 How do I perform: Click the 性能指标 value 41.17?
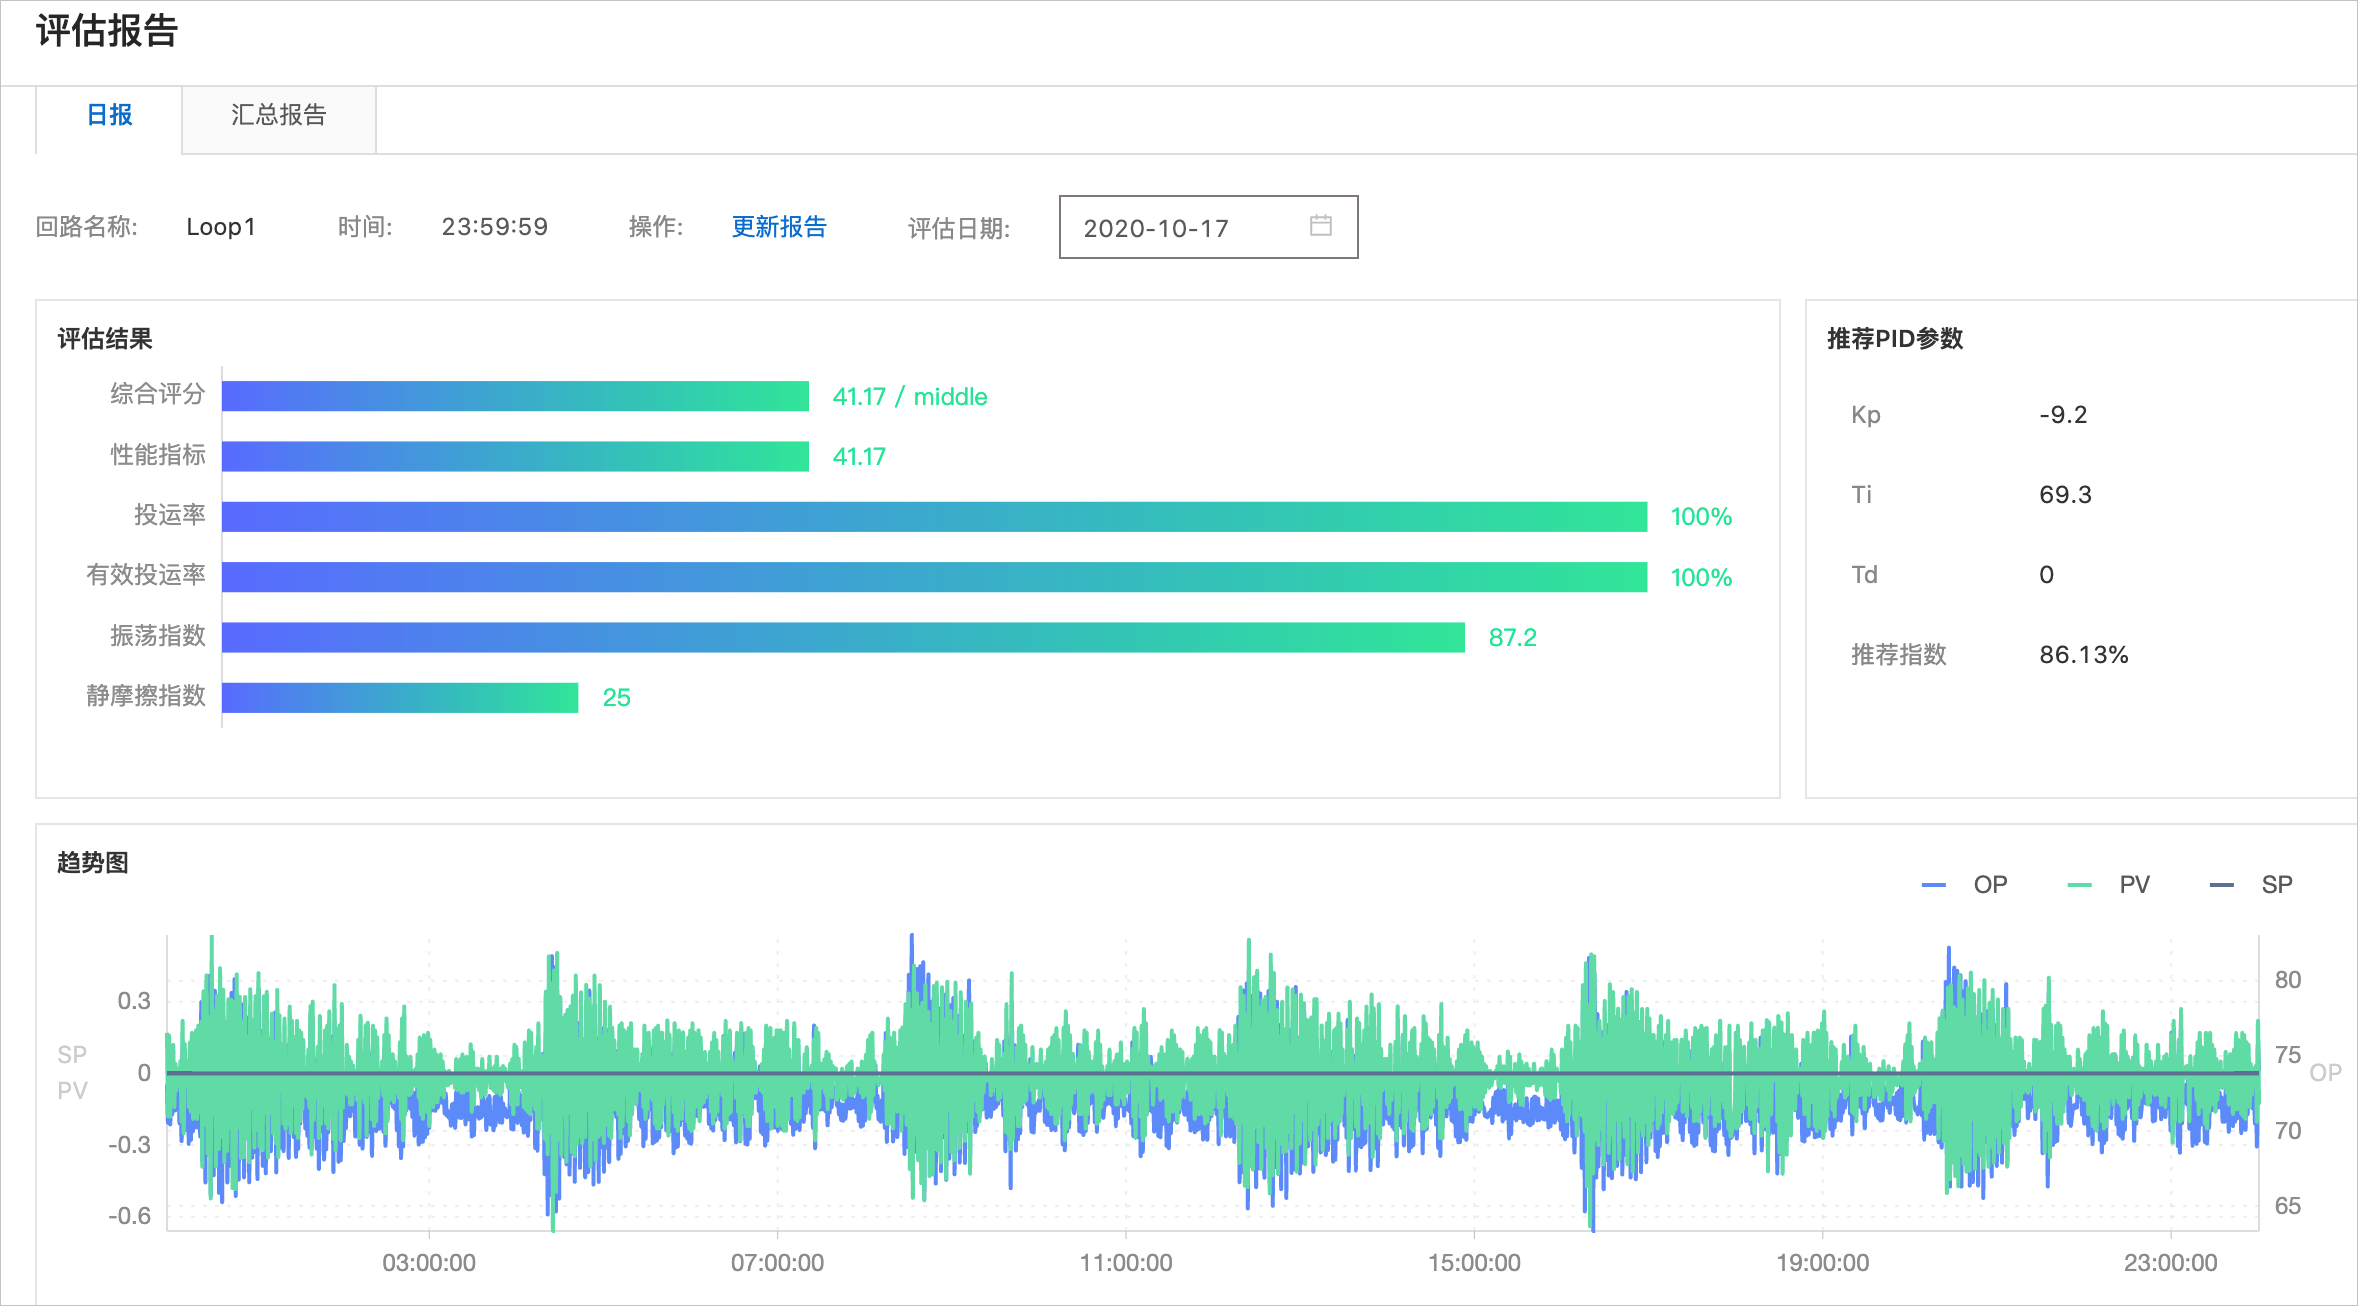click(x=859, y=457)
